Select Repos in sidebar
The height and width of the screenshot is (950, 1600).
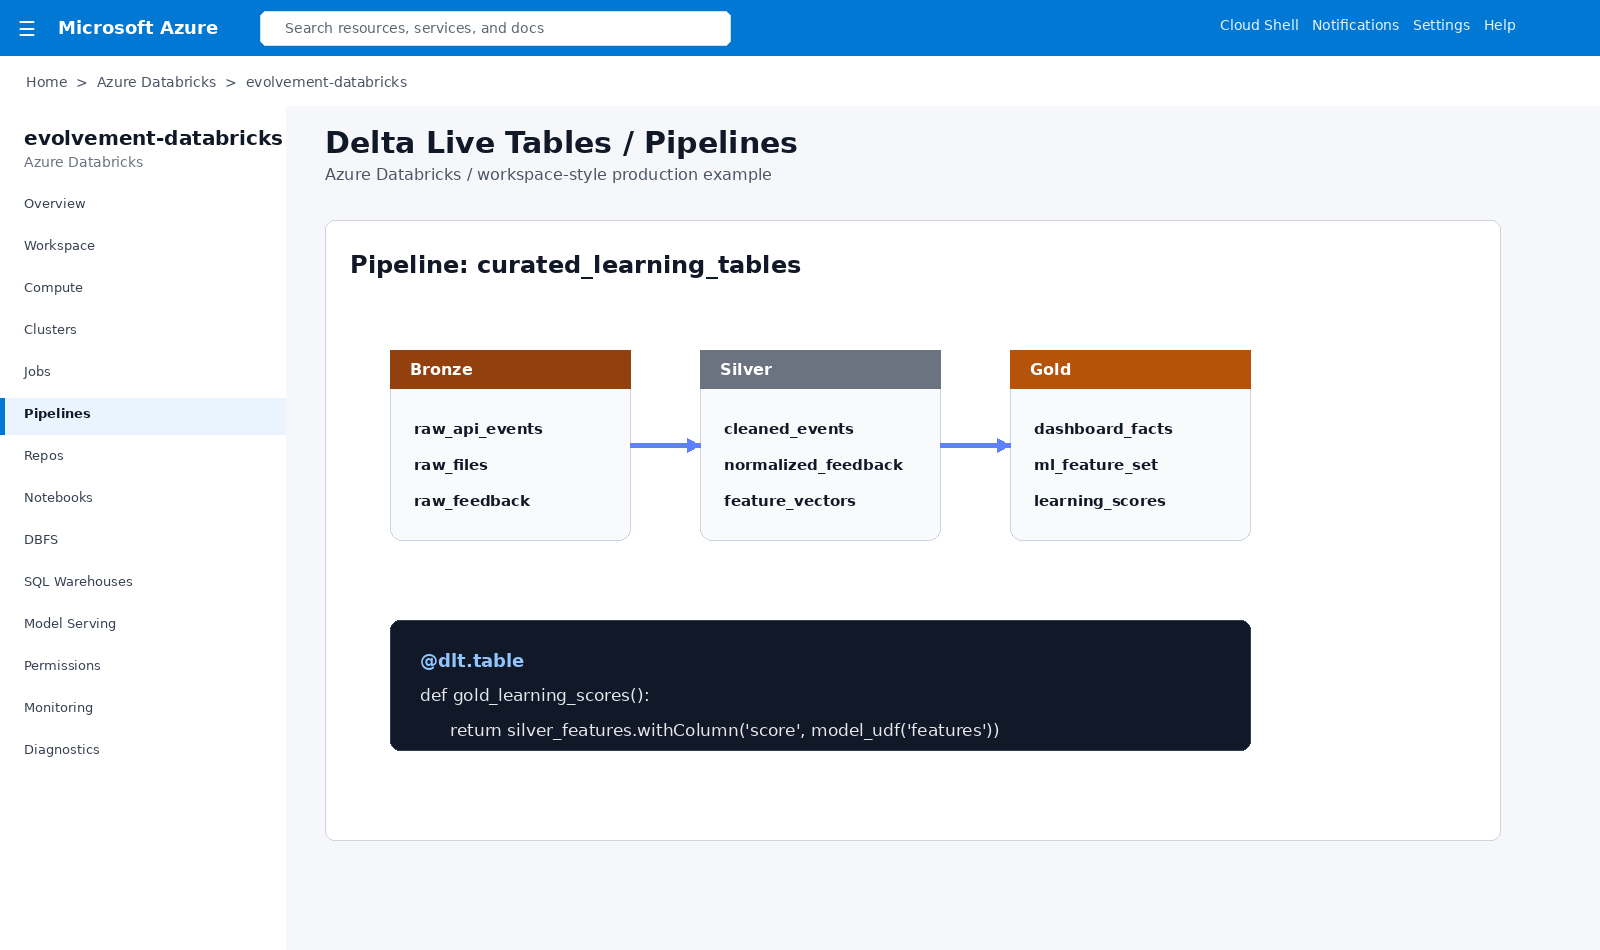pyautogui.click(x=143, y=455)
